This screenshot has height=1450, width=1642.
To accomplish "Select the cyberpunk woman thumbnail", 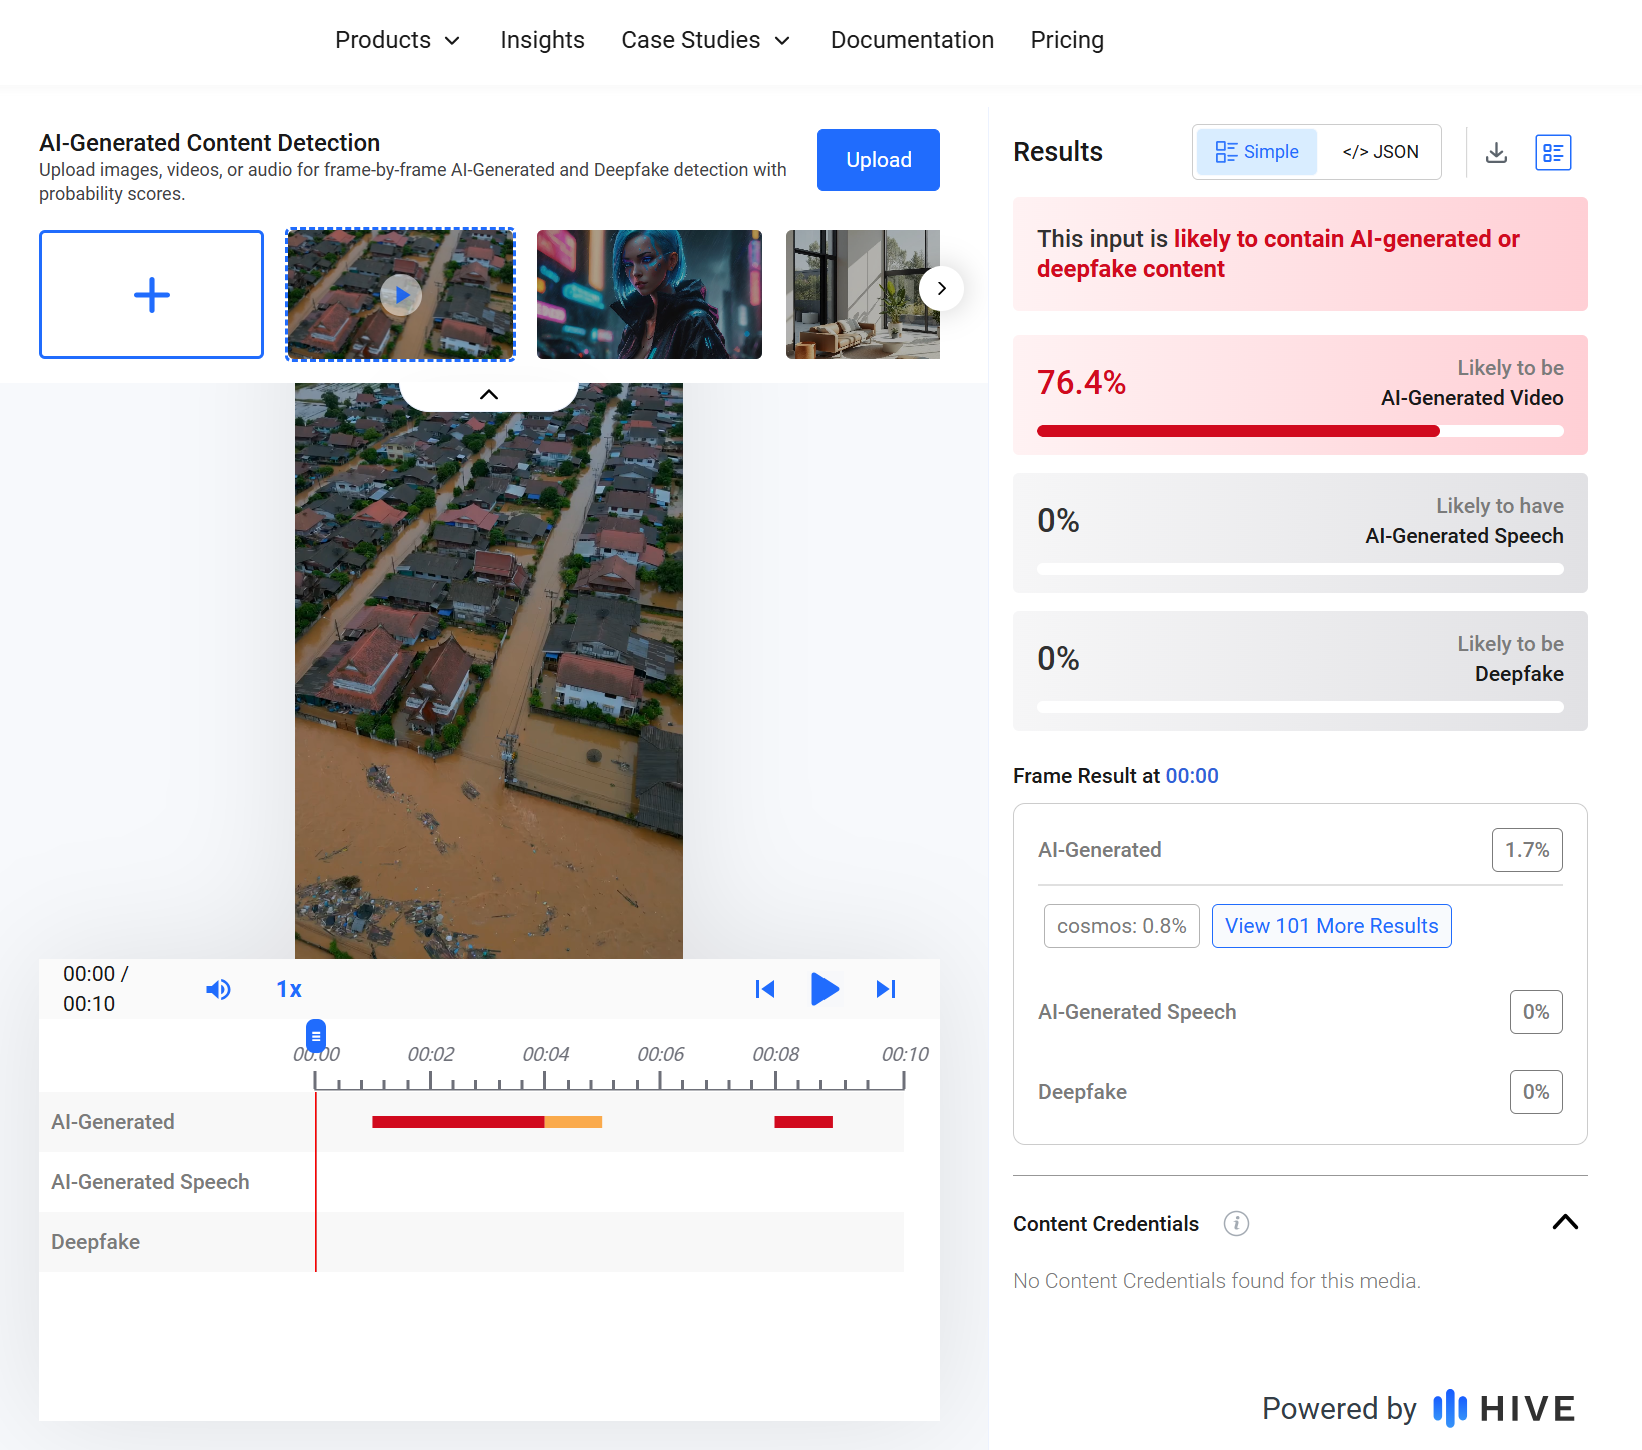I will [649, 294].
